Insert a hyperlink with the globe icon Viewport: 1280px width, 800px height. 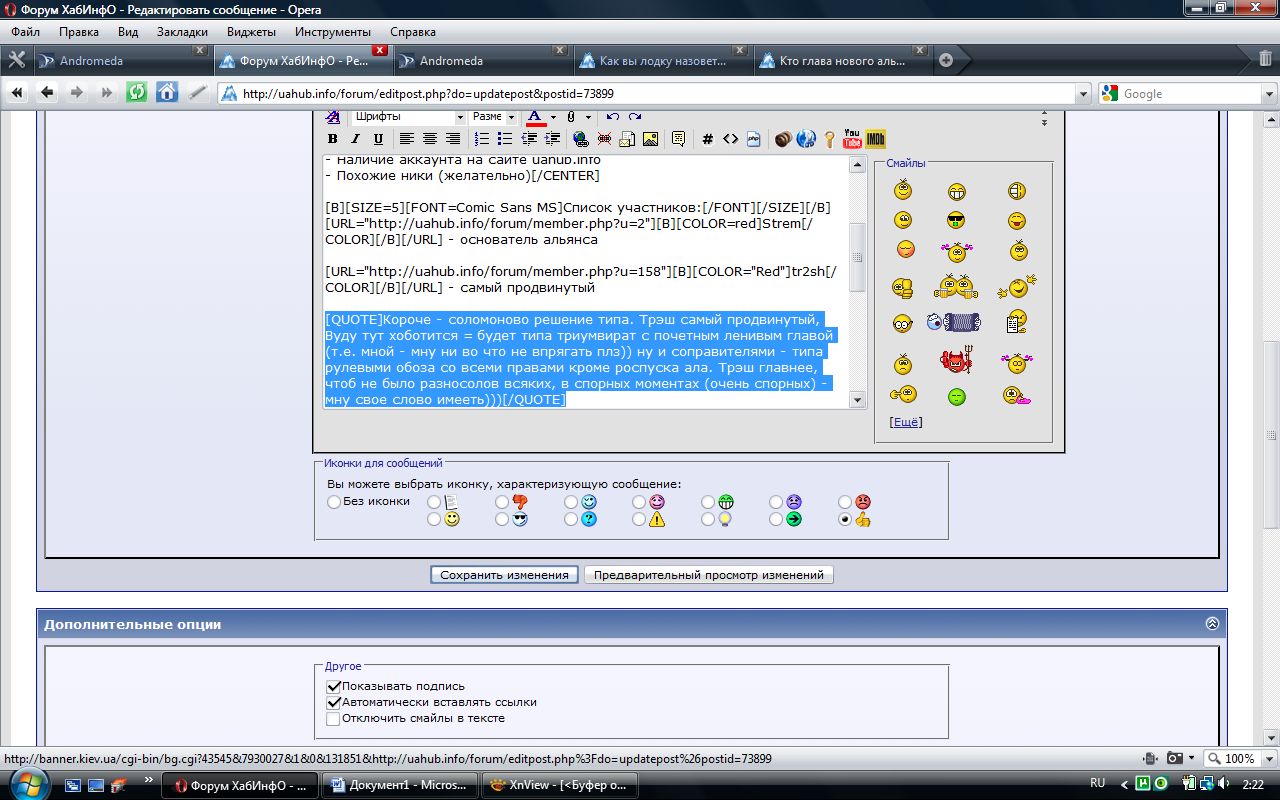point(581,139)
